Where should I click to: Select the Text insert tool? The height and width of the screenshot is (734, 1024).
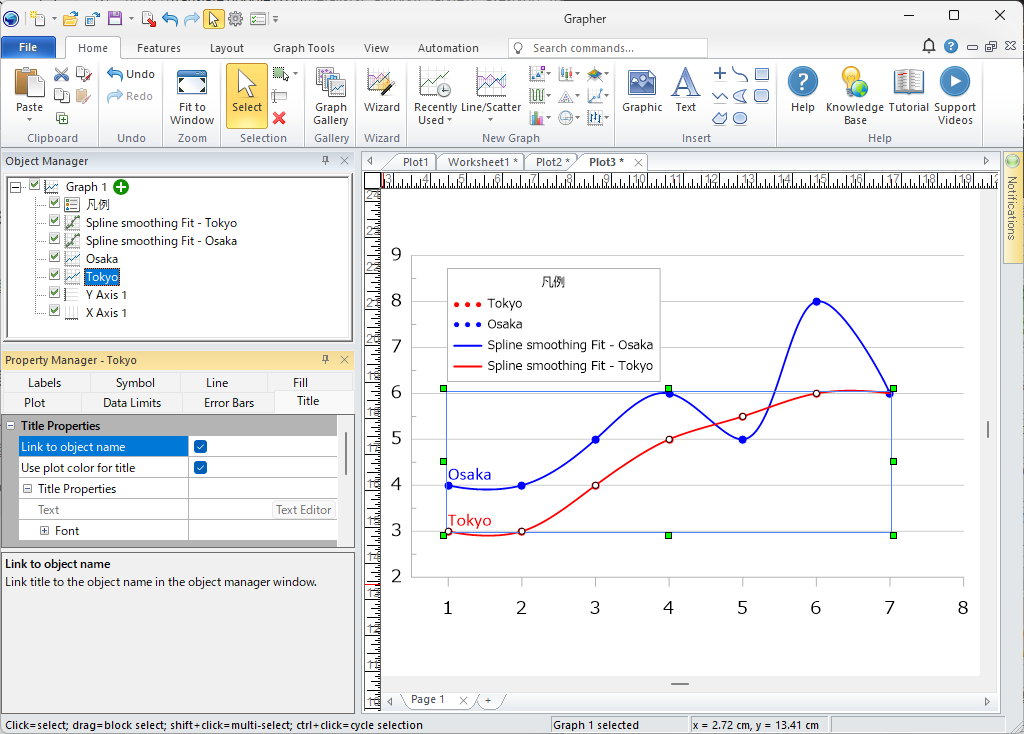[x=685, y=92]
